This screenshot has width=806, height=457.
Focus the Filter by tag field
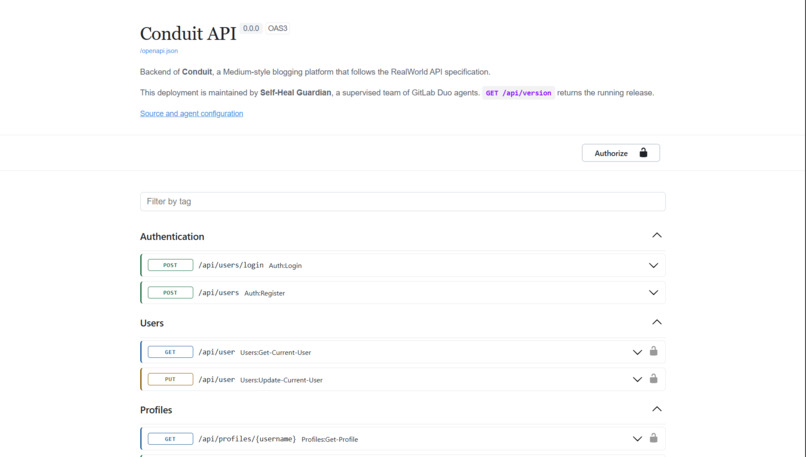pyautogui.click(x=402, y=202)
